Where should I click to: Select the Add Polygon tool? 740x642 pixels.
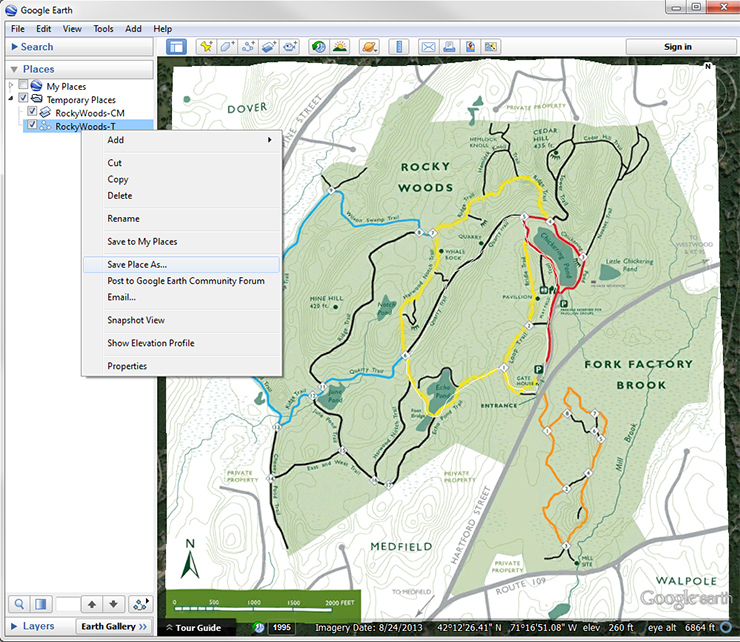click(x=227, y=46)
